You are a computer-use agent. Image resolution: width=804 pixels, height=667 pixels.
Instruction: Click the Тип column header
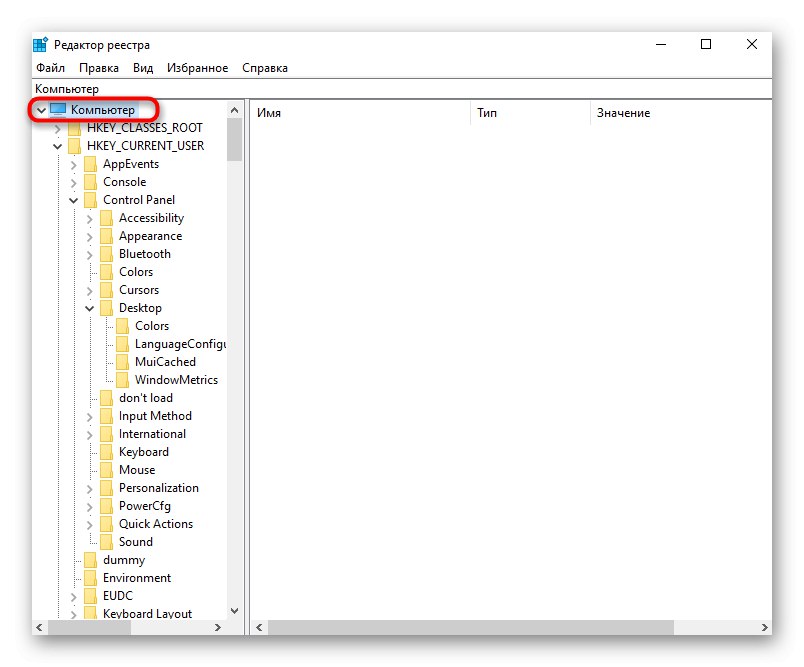pos(530,113)
